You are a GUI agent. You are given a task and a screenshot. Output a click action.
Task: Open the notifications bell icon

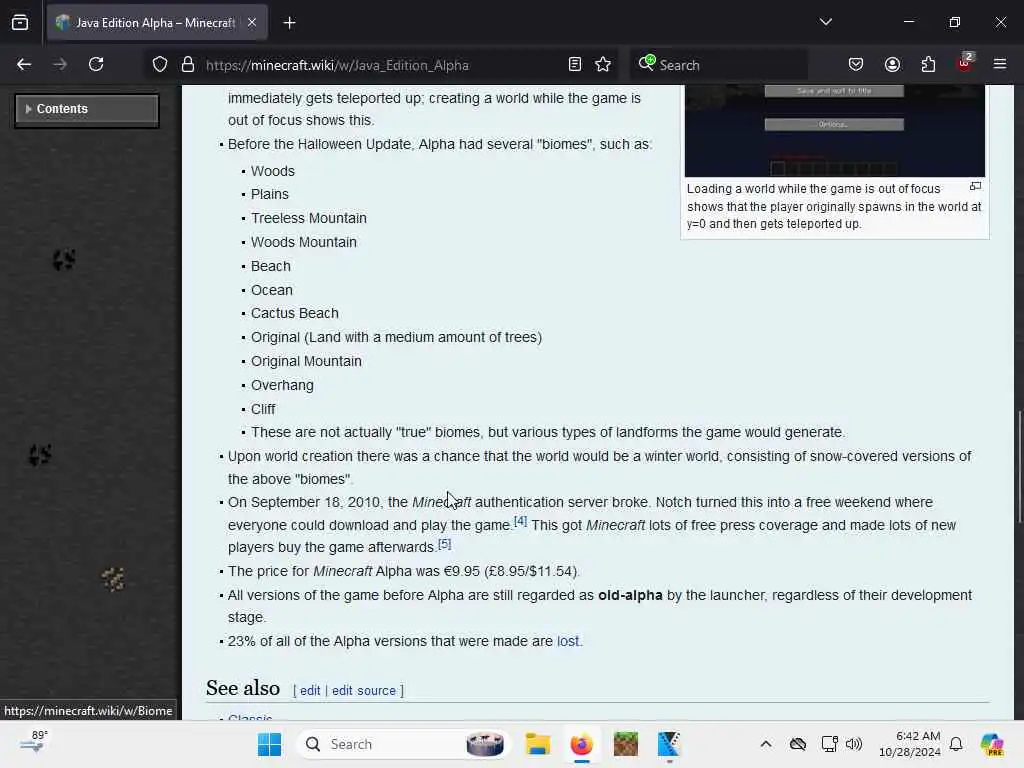pyautogui.click(x=956, y=744)
